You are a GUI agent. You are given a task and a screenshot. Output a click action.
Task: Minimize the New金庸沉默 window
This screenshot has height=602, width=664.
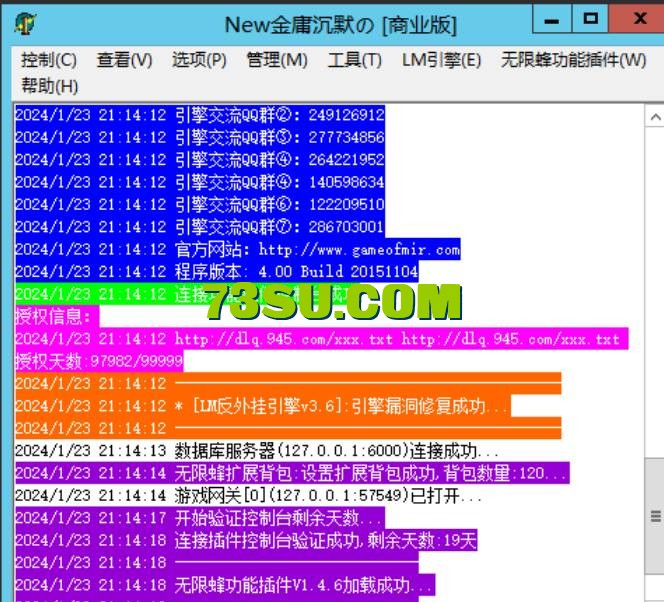click(x=552, y=19)
